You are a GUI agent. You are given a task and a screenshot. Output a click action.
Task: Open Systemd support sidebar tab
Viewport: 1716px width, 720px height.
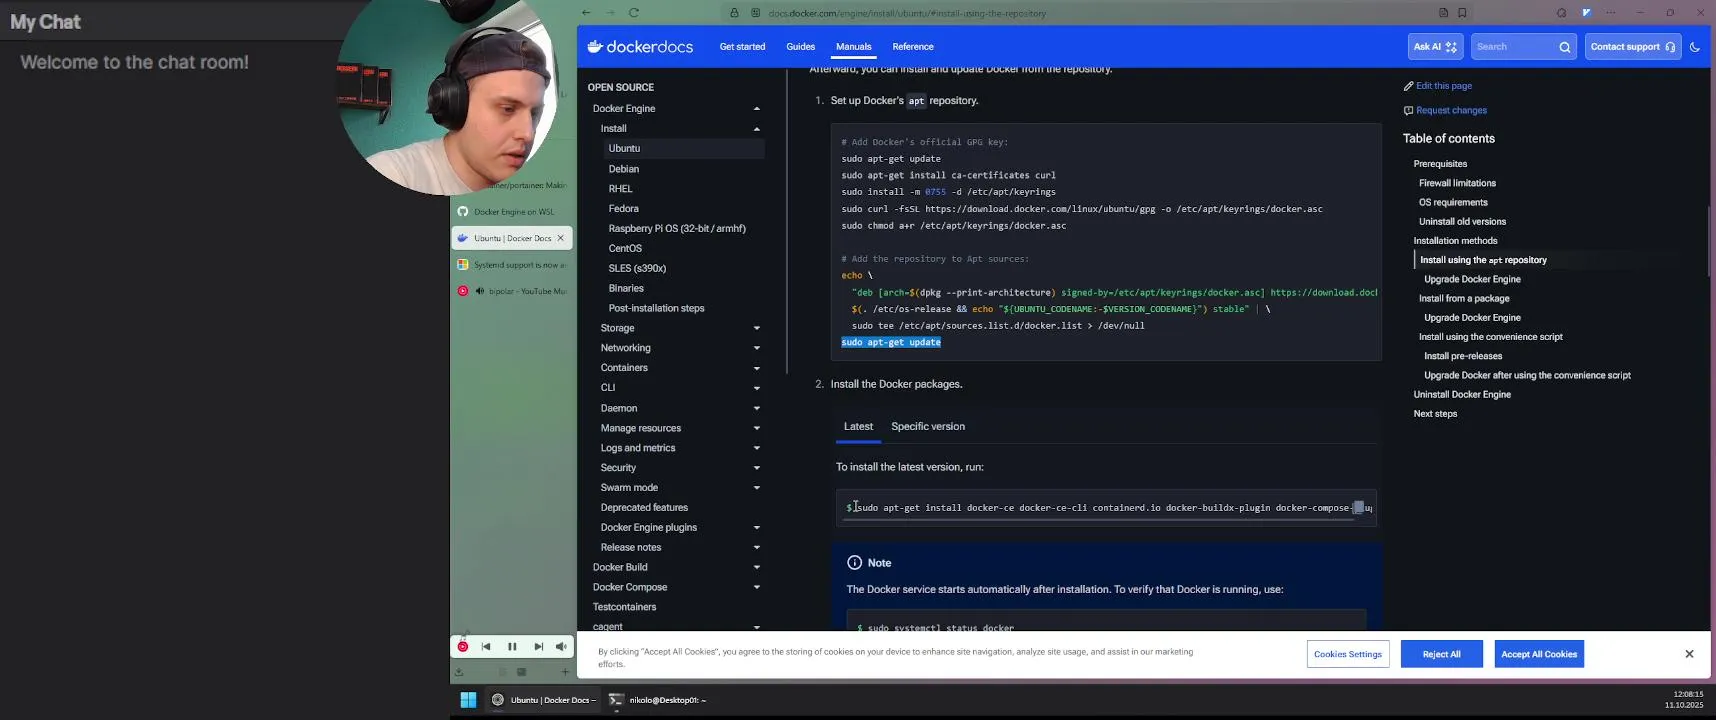coord(512,265)
